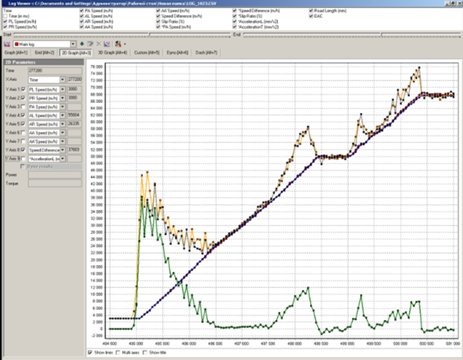Screen dimensions: 463x360
Task: Click the chart icon left of Main log
Action: (x=7, y=44)
